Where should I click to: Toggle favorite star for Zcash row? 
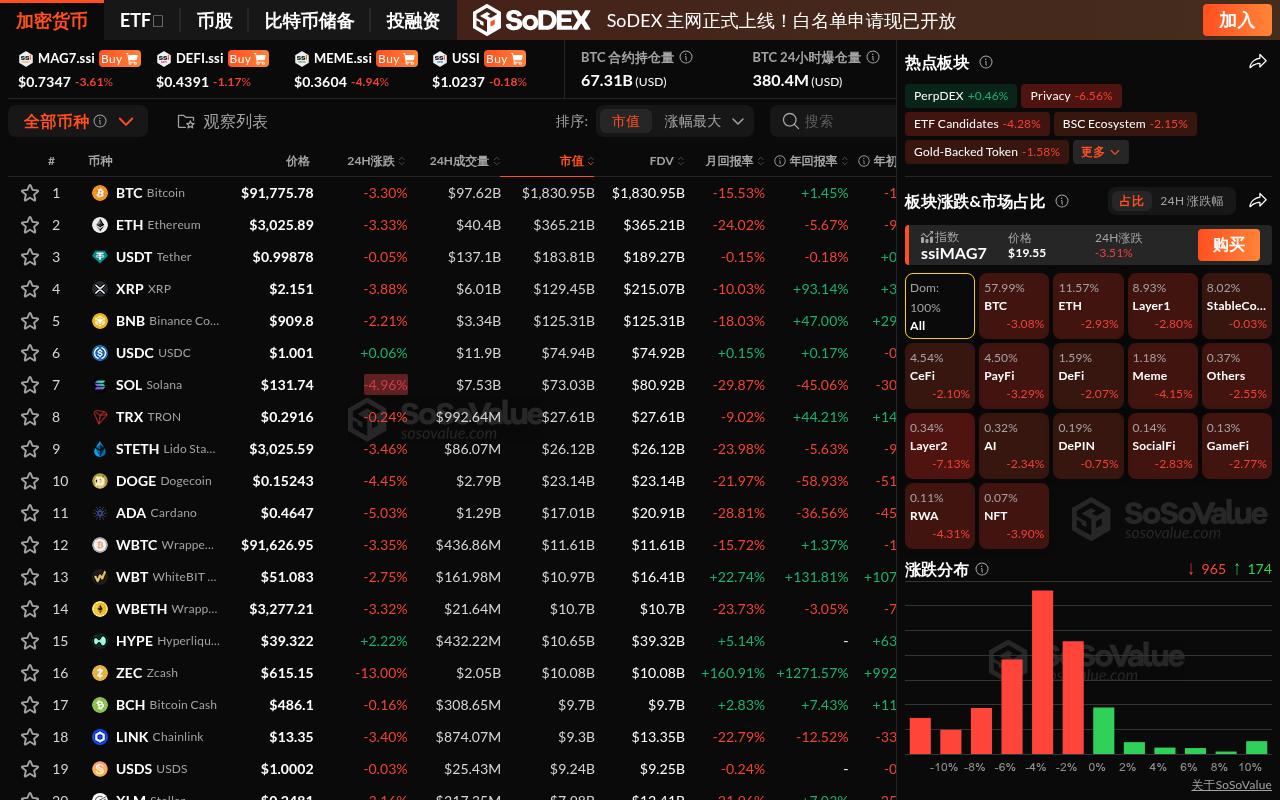(x=30, y=673)
